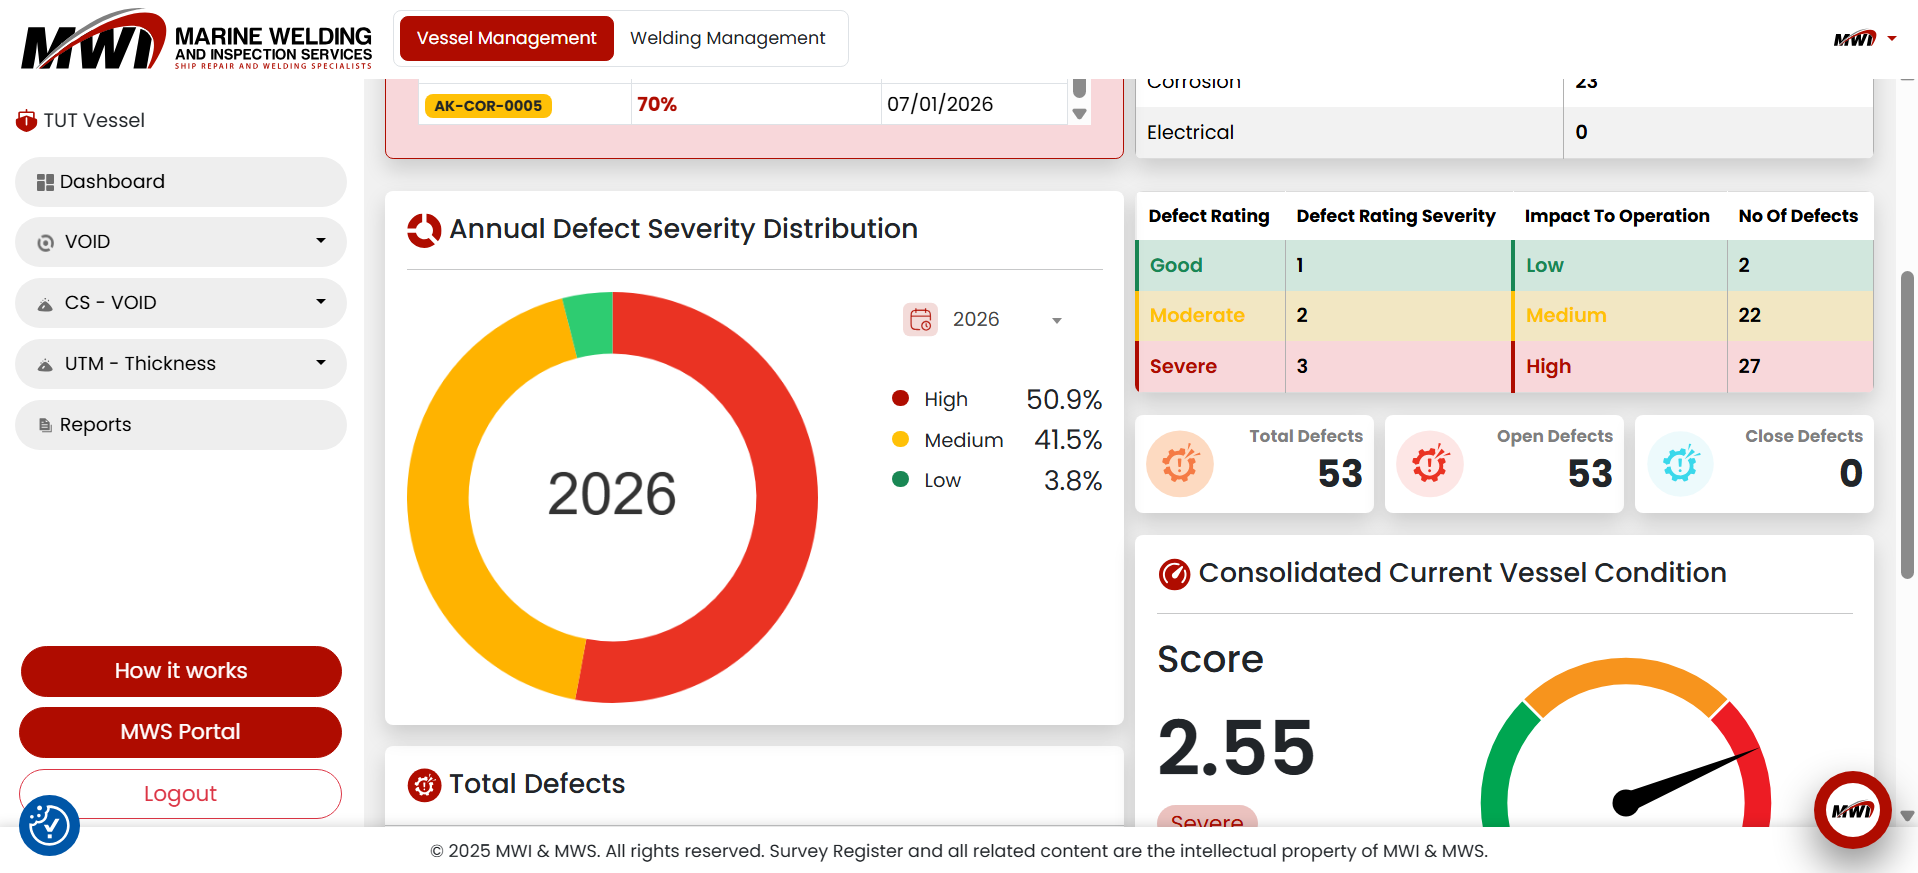Image resolution: width=1918 pixels, height=873 pixels.
Task: Click the How it works button
Action: pos(181,671)
